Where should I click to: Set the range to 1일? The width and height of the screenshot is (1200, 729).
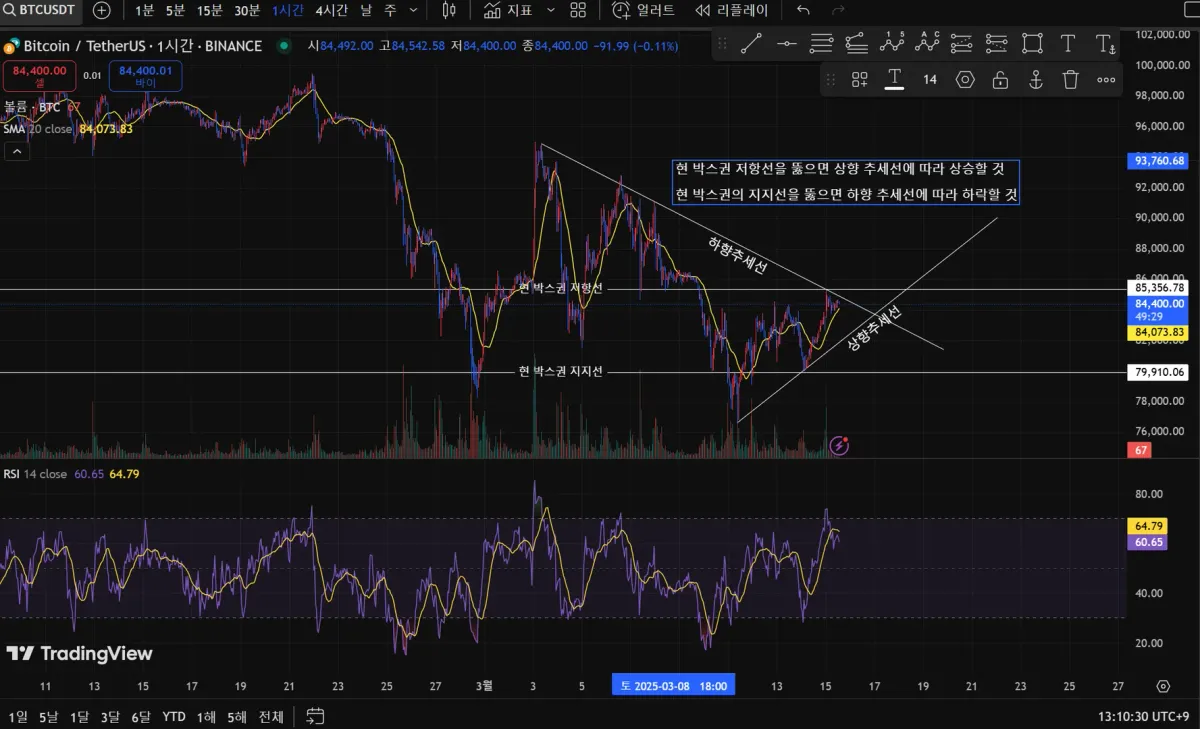18,716
